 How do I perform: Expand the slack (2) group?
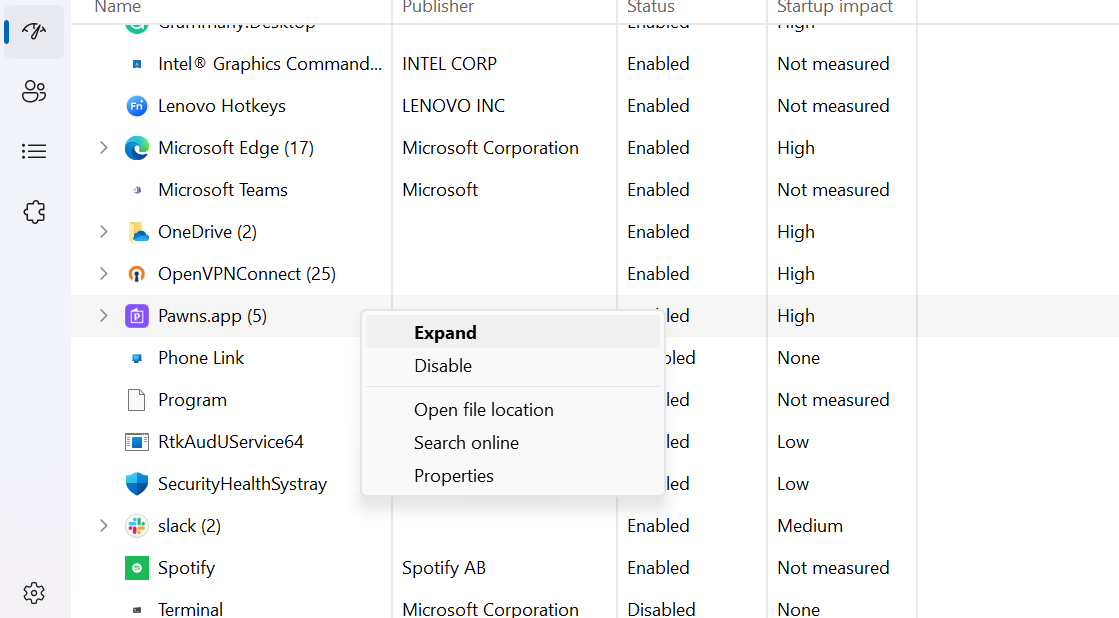click(x=103, y=526)
